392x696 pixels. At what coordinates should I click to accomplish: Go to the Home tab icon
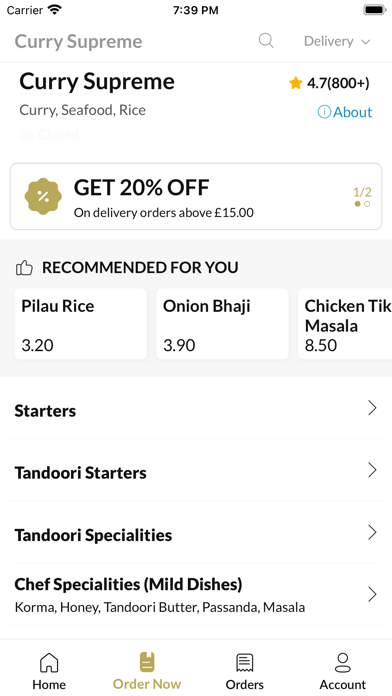click(49, 663)
